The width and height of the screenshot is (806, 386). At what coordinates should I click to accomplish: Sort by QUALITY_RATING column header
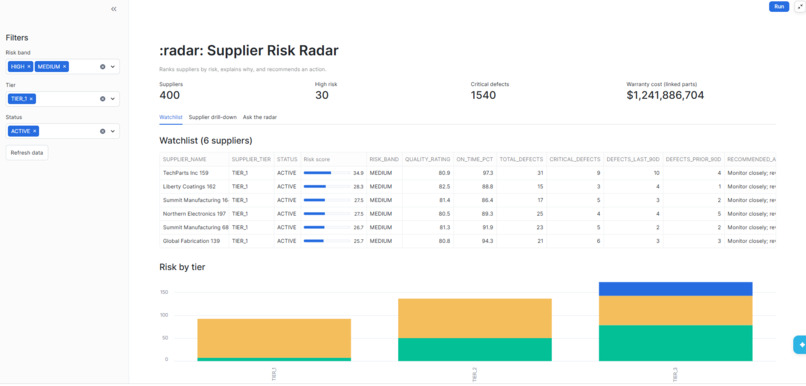point(428,159)
